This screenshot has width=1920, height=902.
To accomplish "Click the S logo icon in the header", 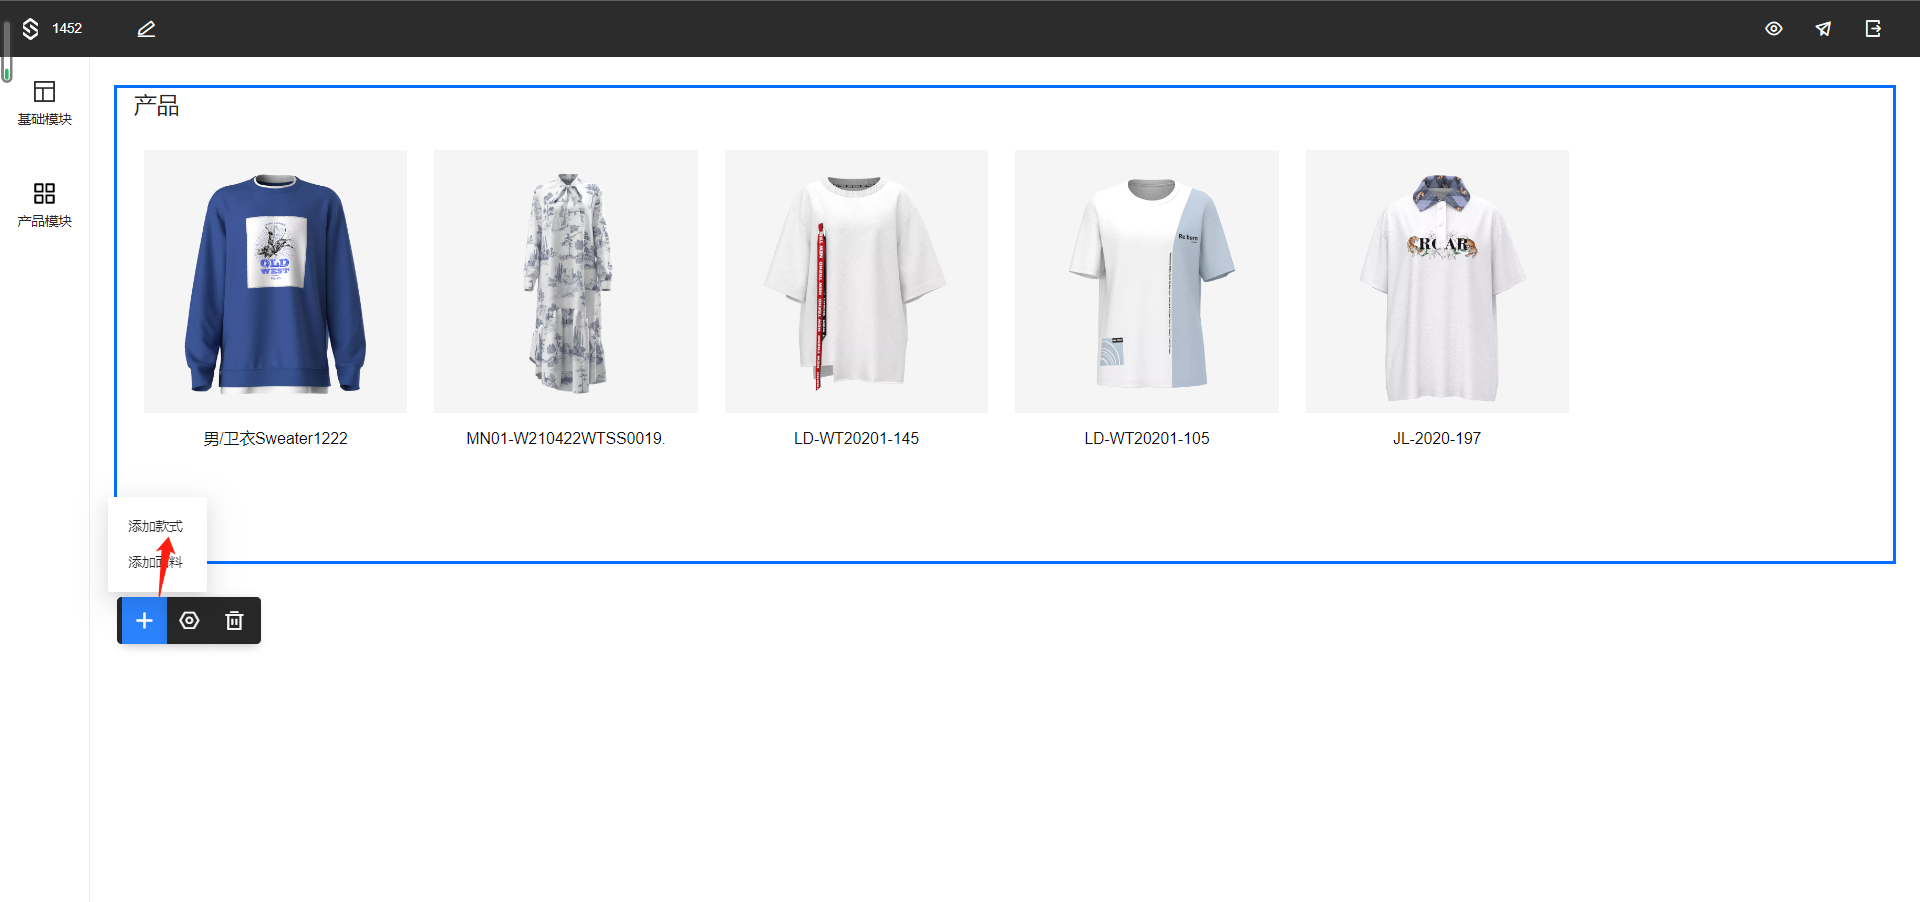I will coord(31,29).
